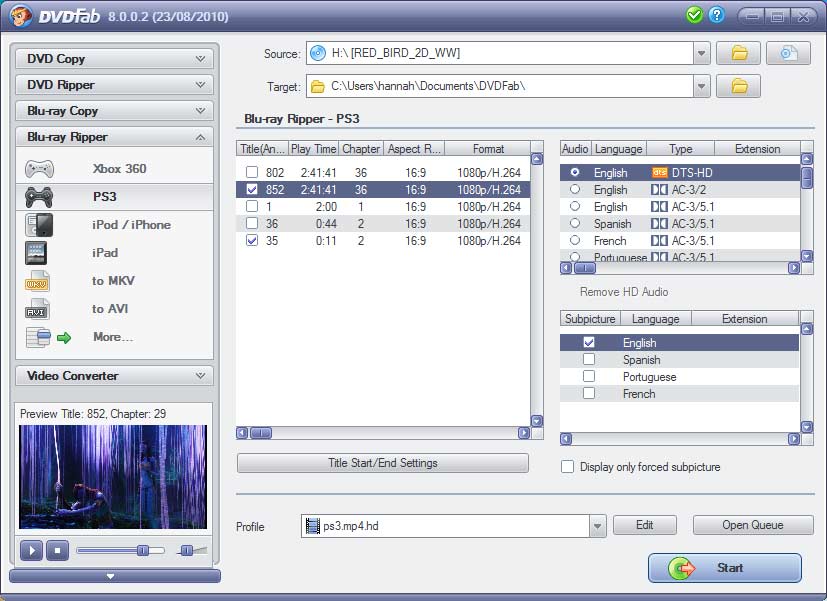Choose the MKV file format icon
The height and width of the screenshot is (601, 827).
37,281
